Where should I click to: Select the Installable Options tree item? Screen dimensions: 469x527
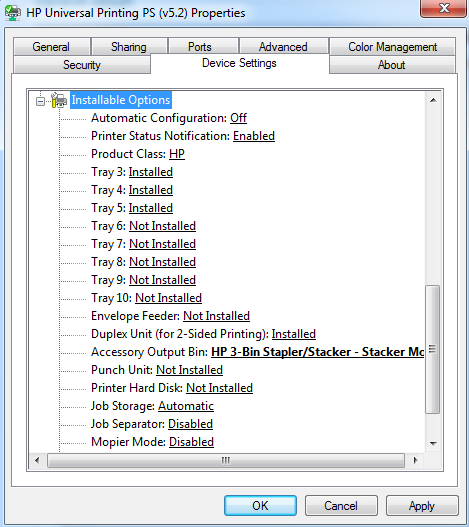(121, 100)
